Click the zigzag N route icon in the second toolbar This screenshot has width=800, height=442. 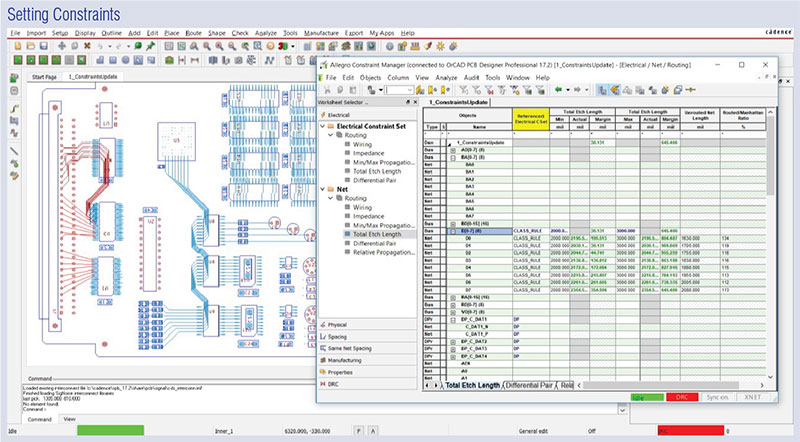269,60
